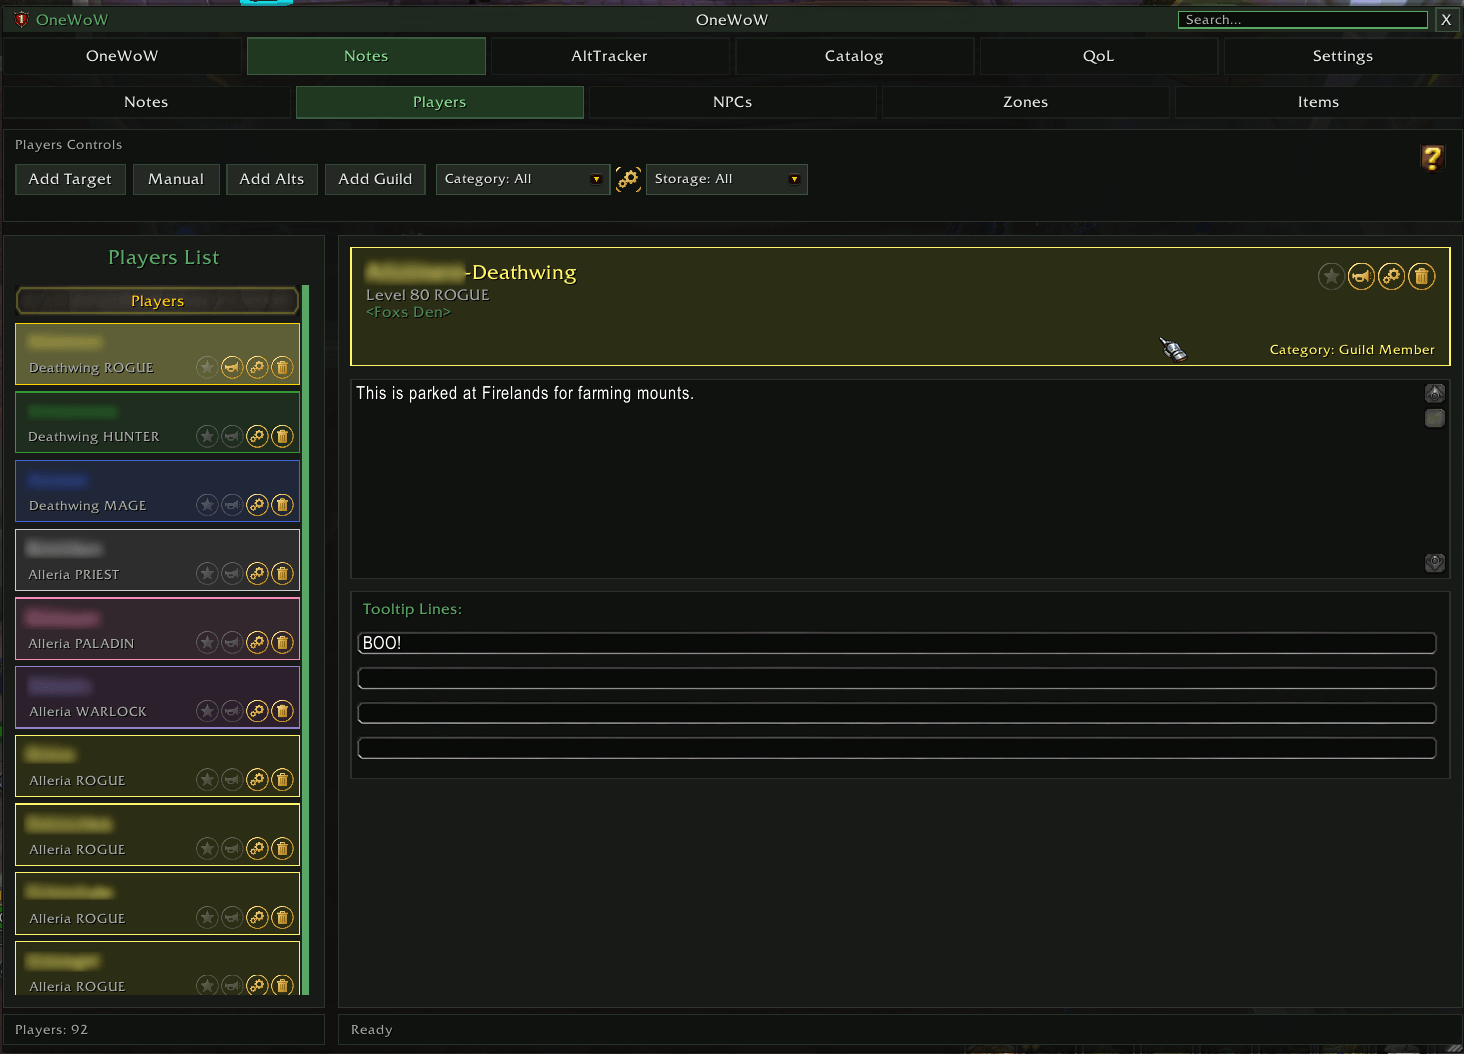Image resolution: width=1464 pixels, height=1054 pixels.
Task: Click the second empty tooltip line field
Action: pyautogui.click(x=897, y=678)
